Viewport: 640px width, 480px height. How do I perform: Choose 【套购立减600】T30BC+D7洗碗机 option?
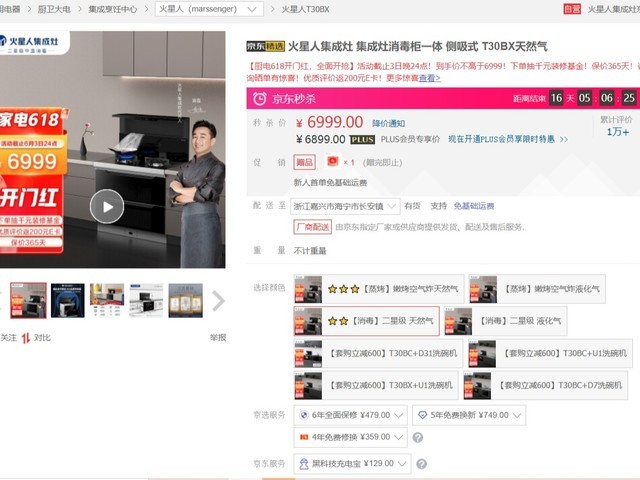(545, 385)
